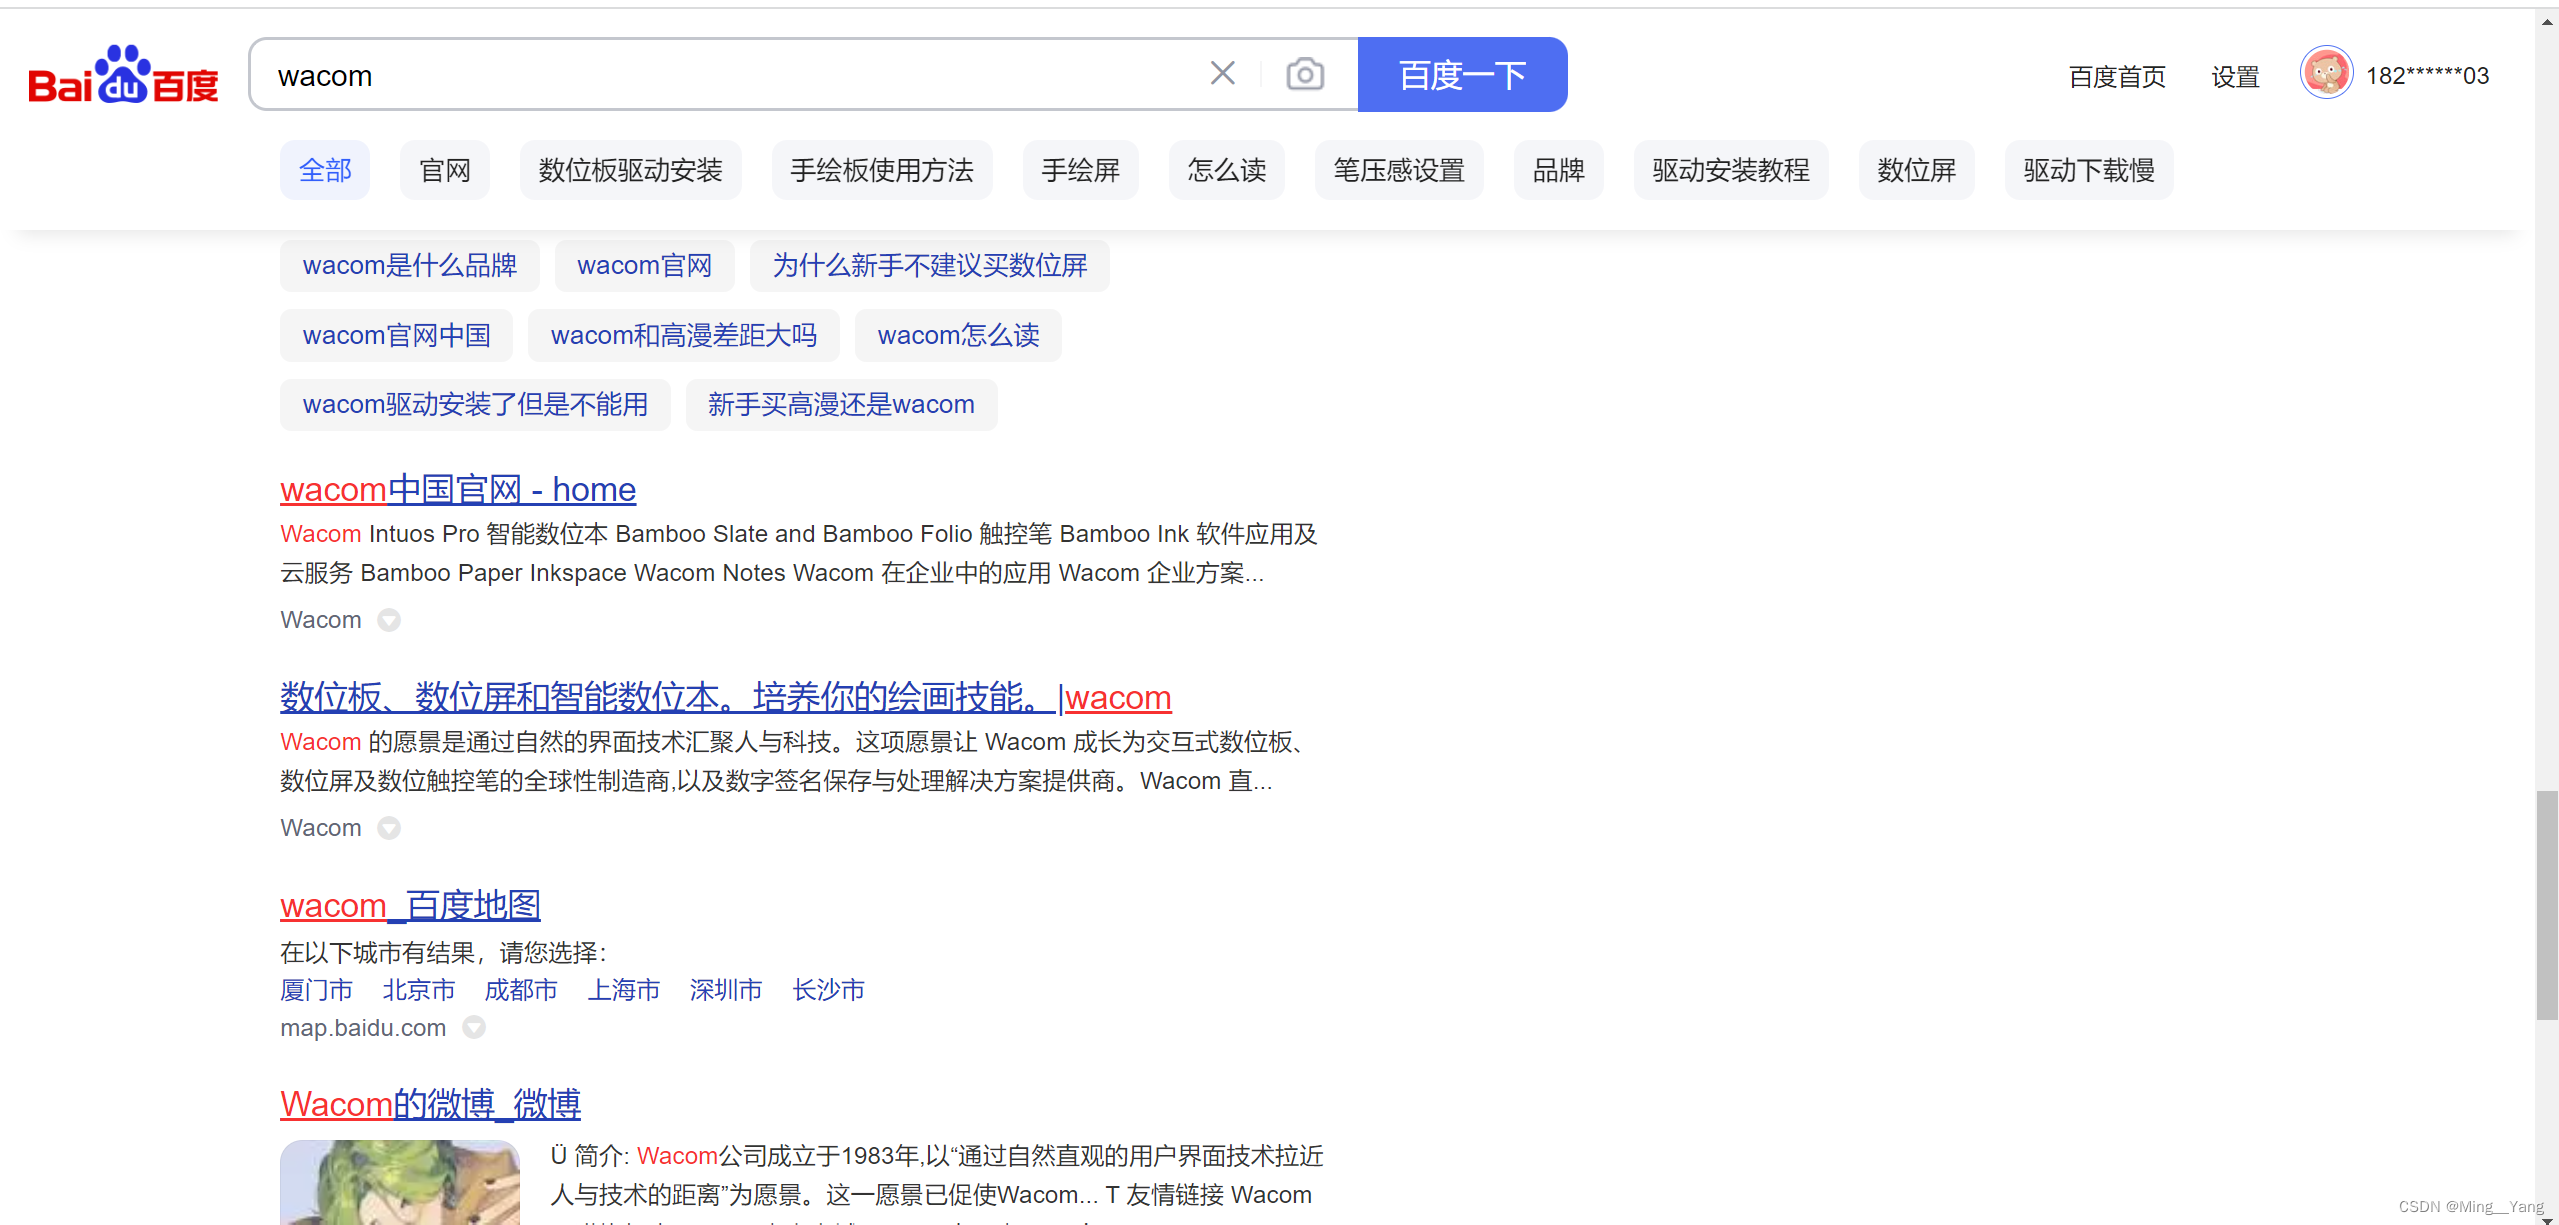Clear the search box with the X icon

[1222, 73]
